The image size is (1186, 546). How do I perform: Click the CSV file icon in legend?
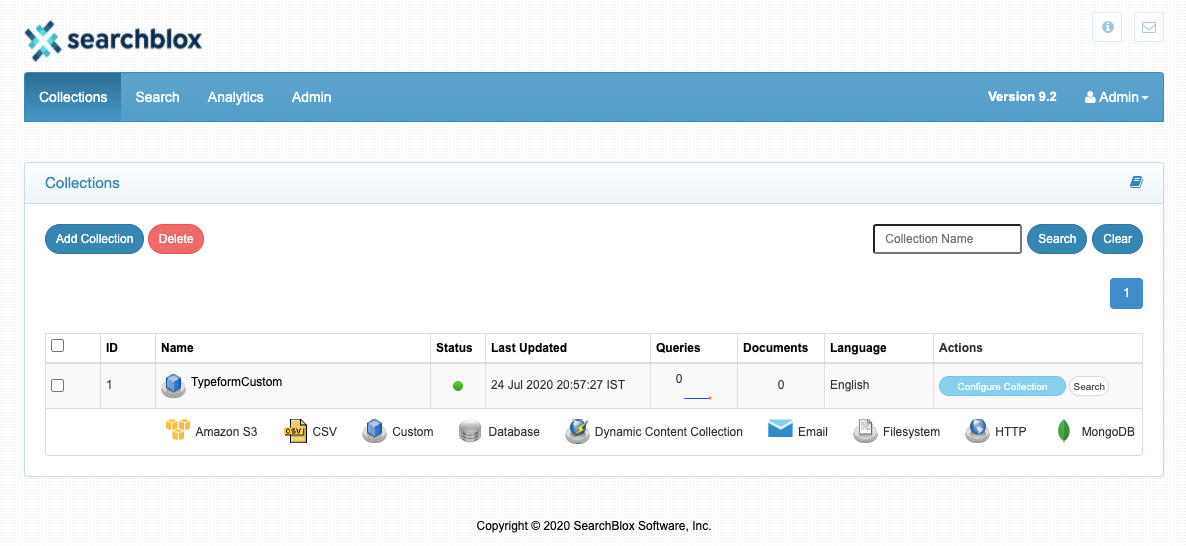coord(296,431)
